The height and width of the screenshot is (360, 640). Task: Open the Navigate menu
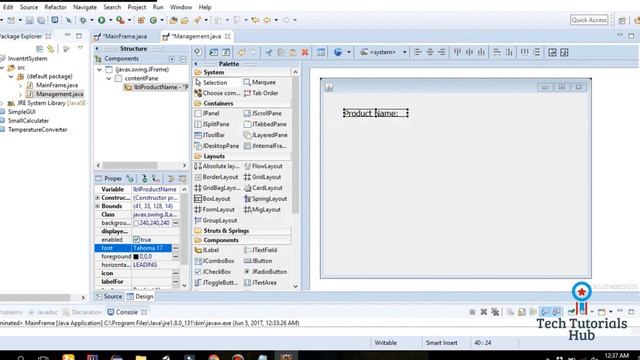(85, 7)
